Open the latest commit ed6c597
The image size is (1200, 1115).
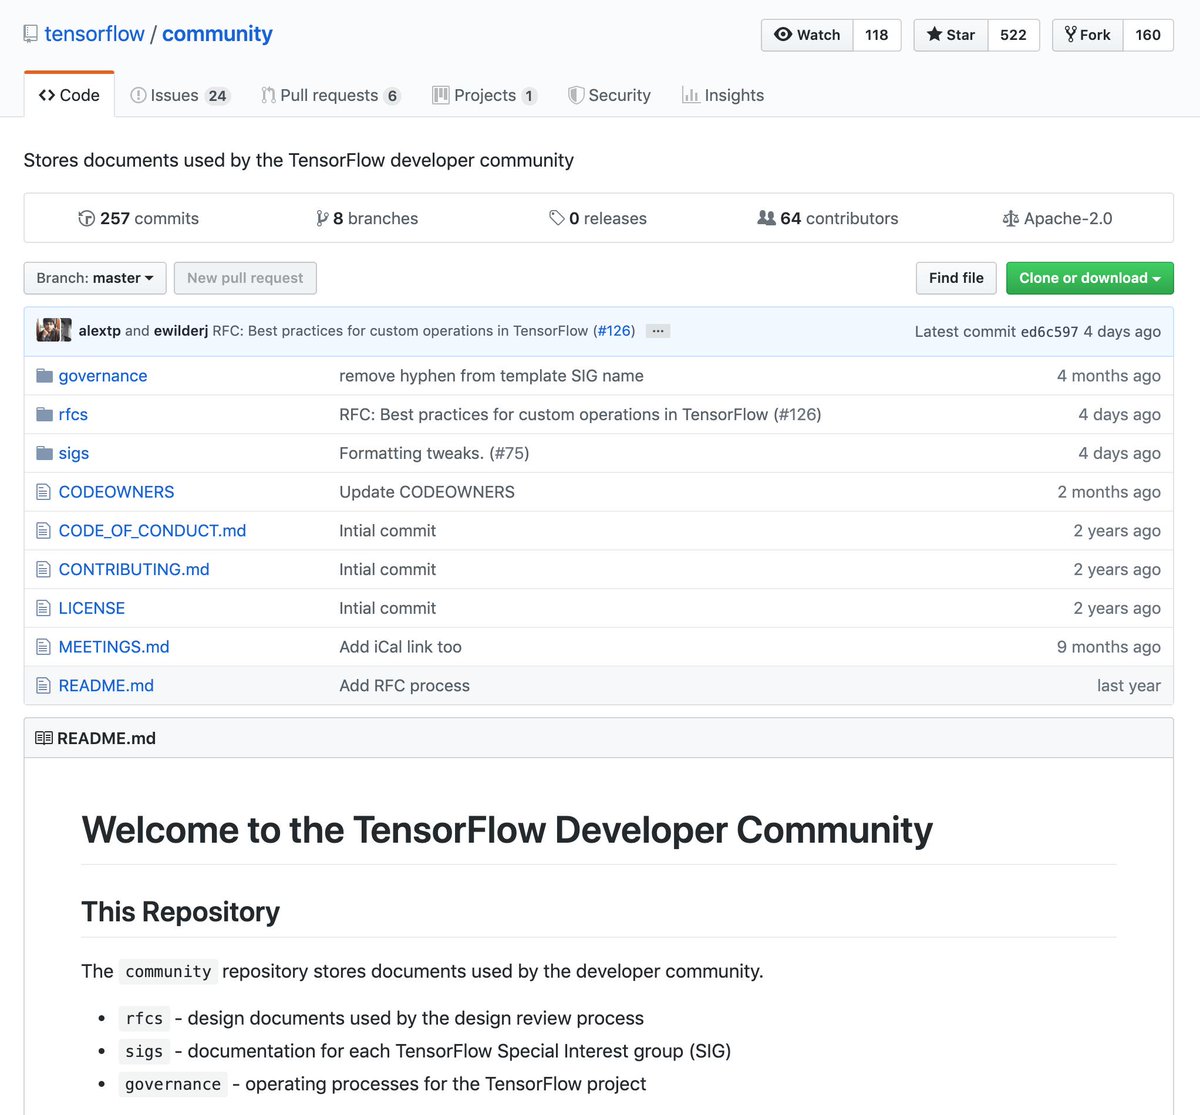coord(1049,332)
